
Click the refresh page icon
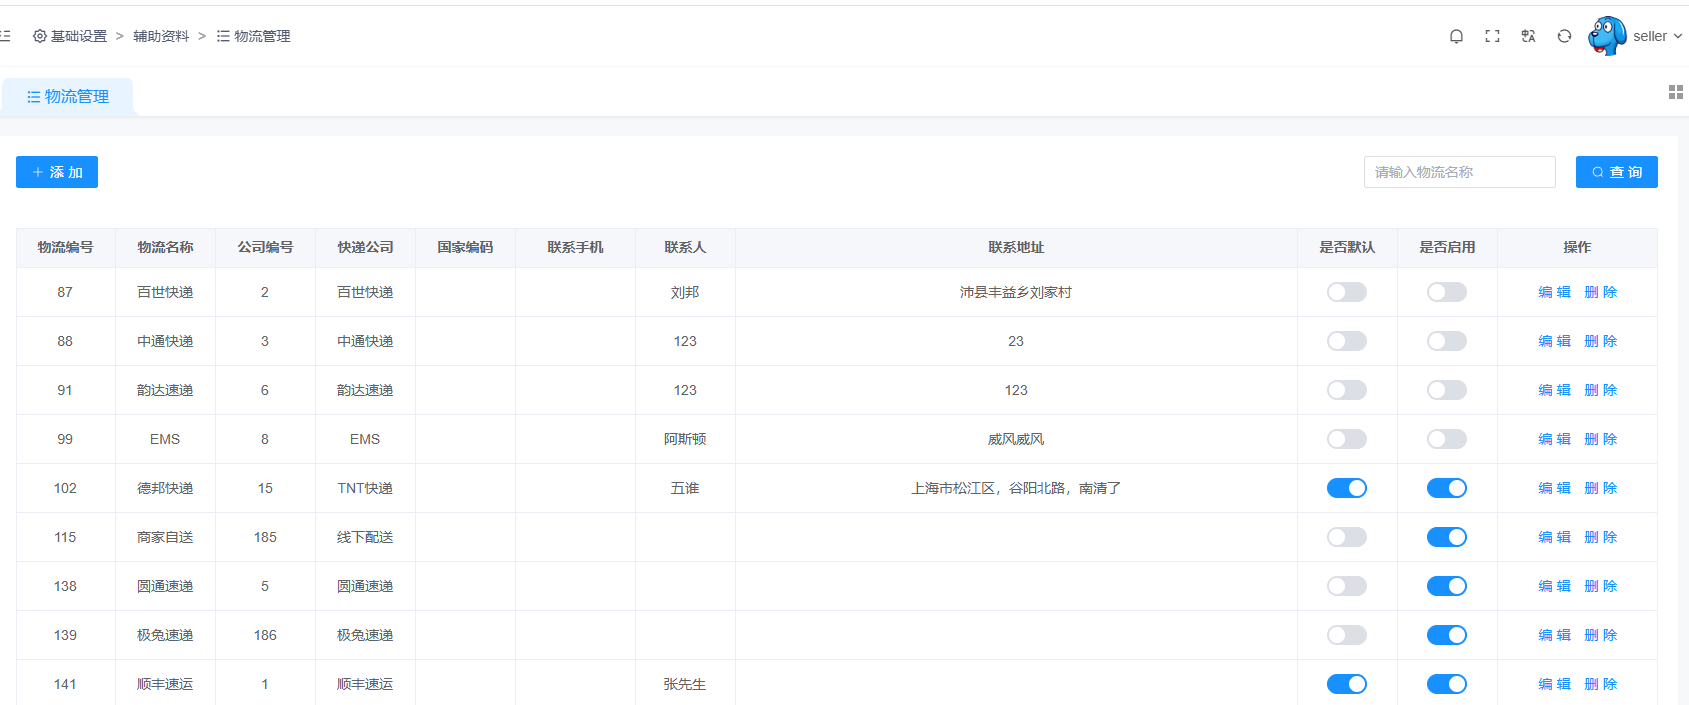[1564, 36]
